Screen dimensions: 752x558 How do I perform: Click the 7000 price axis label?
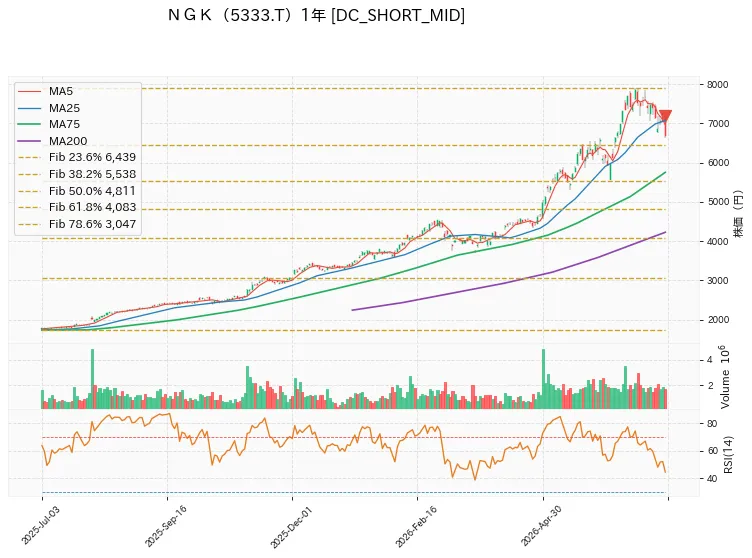tap(717, 124)
